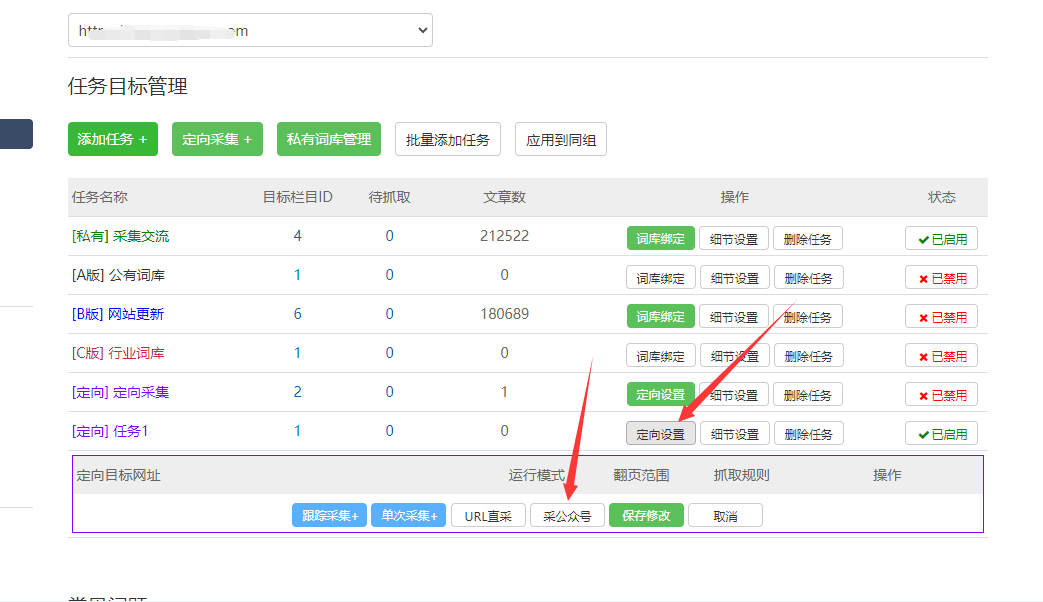Toggle 已禁用 status for [A版] 公有词库
Viewport: 1043px width, 602px height.
pyautogui.click(x=941, y=277)
